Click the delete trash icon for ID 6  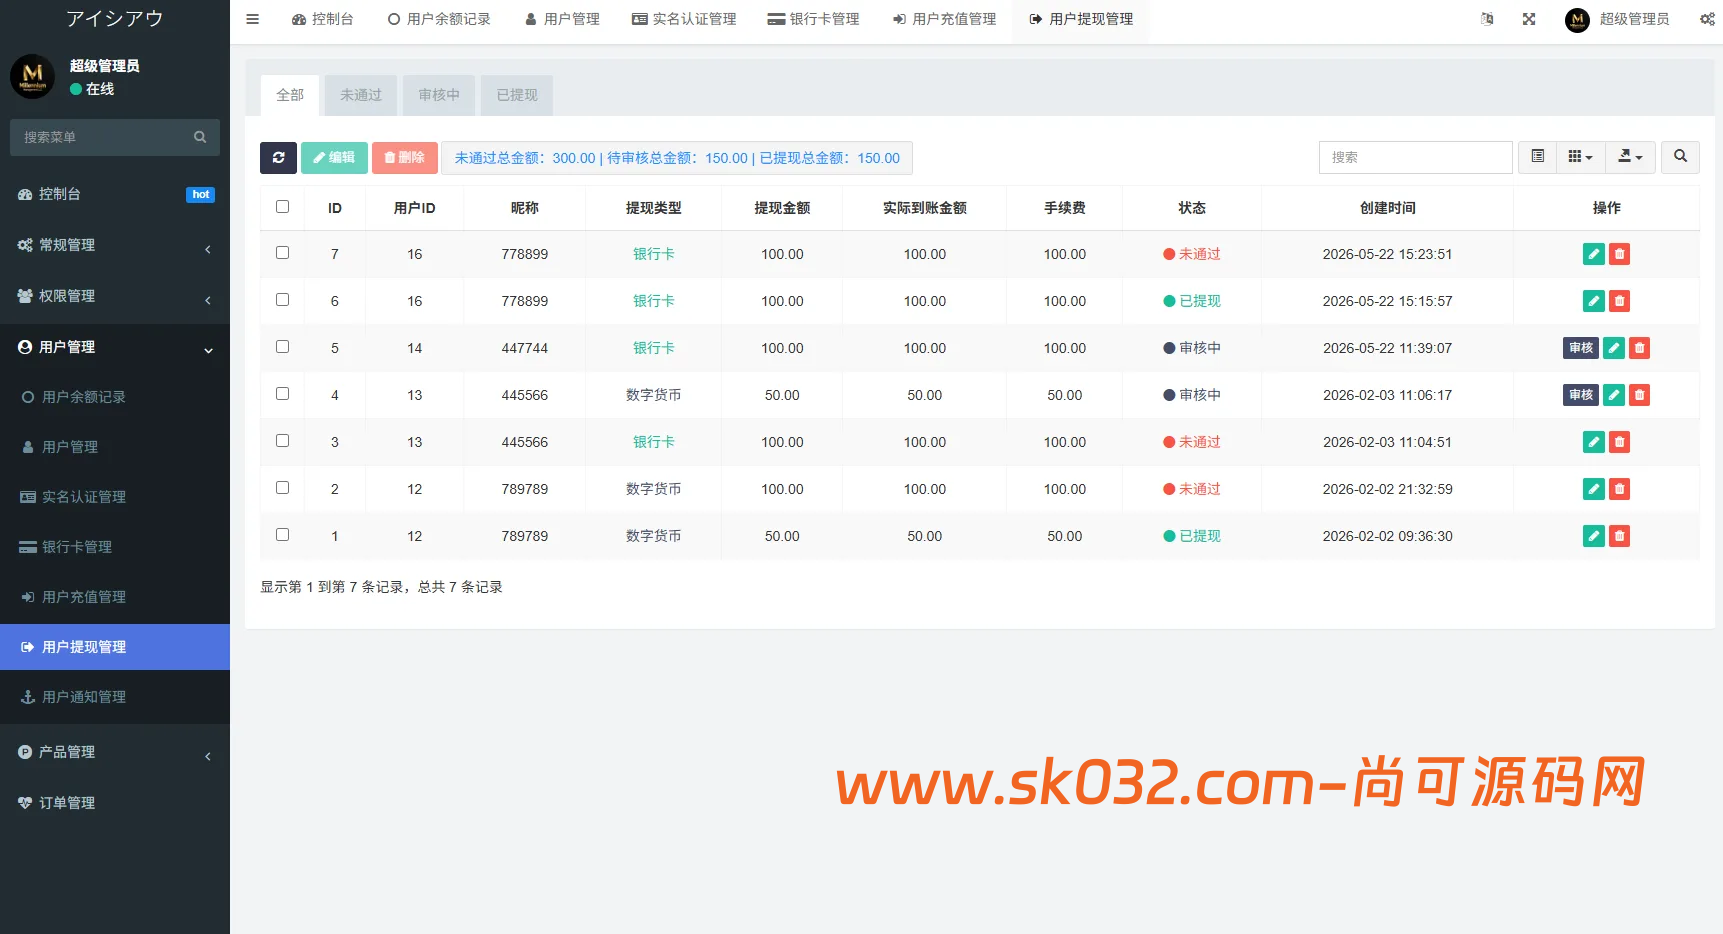coord(1620,301)
